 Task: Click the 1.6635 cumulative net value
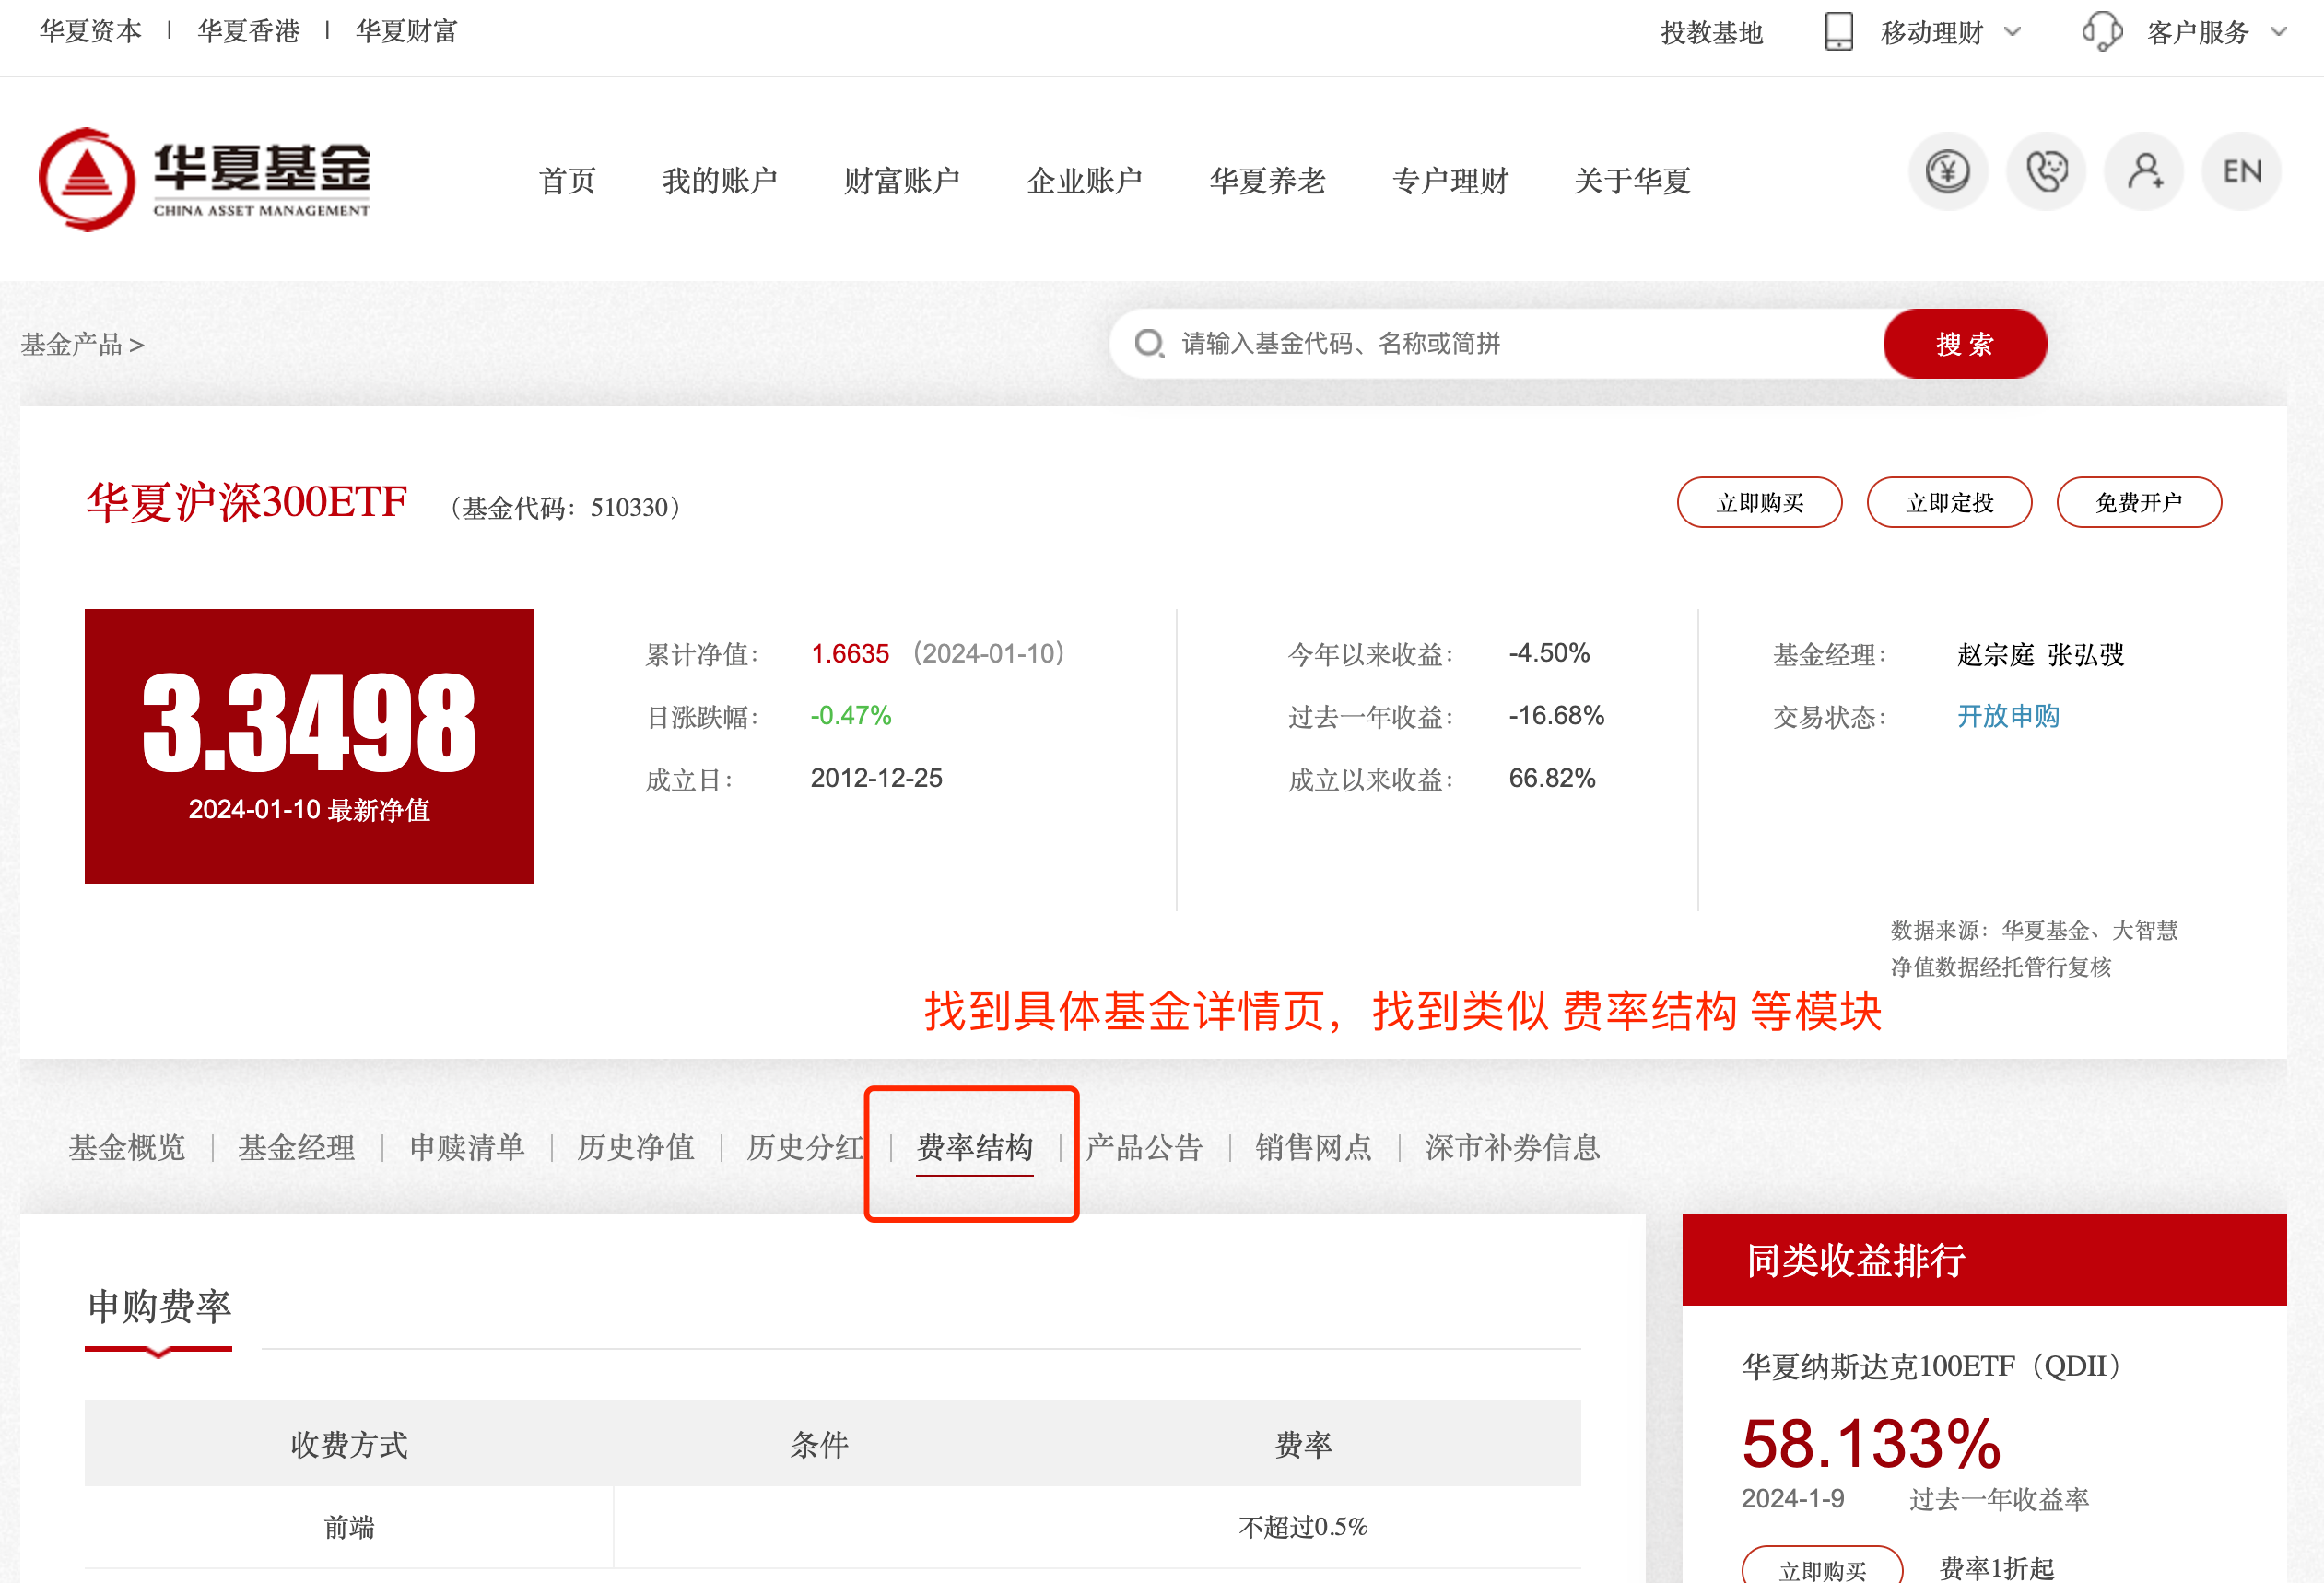click(x=850, y=653)
